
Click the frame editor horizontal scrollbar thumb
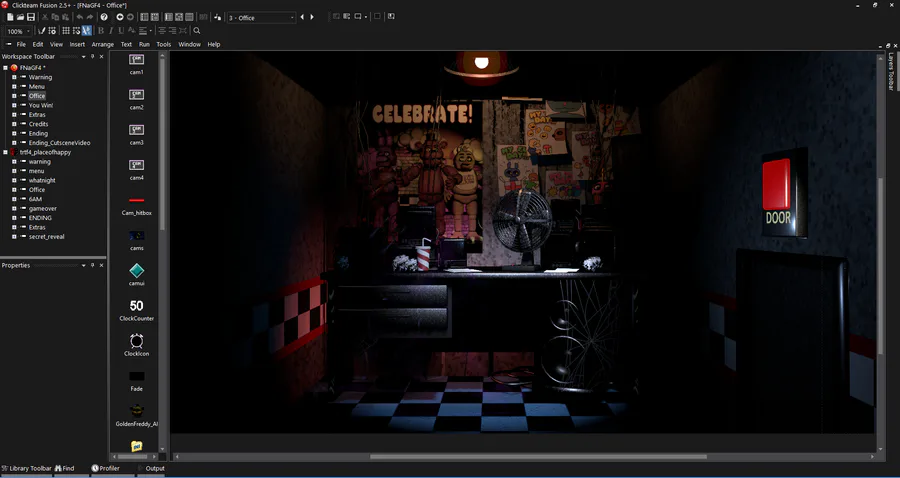click(538, 457)
